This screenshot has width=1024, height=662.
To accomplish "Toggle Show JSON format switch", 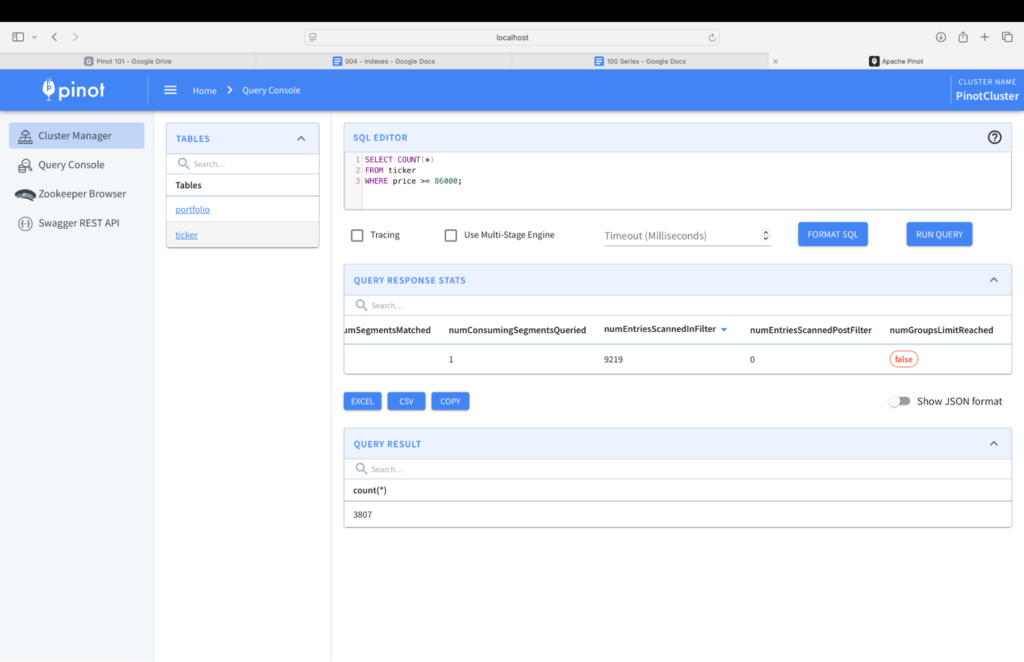I will (899, 401).
